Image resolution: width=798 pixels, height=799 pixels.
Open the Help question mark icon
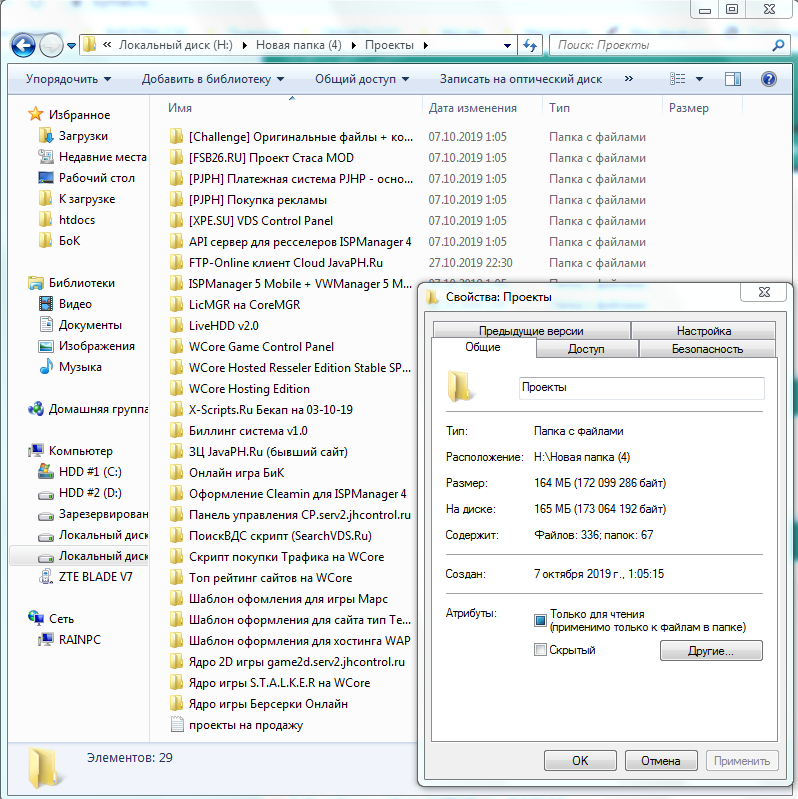tap(768, 79)
